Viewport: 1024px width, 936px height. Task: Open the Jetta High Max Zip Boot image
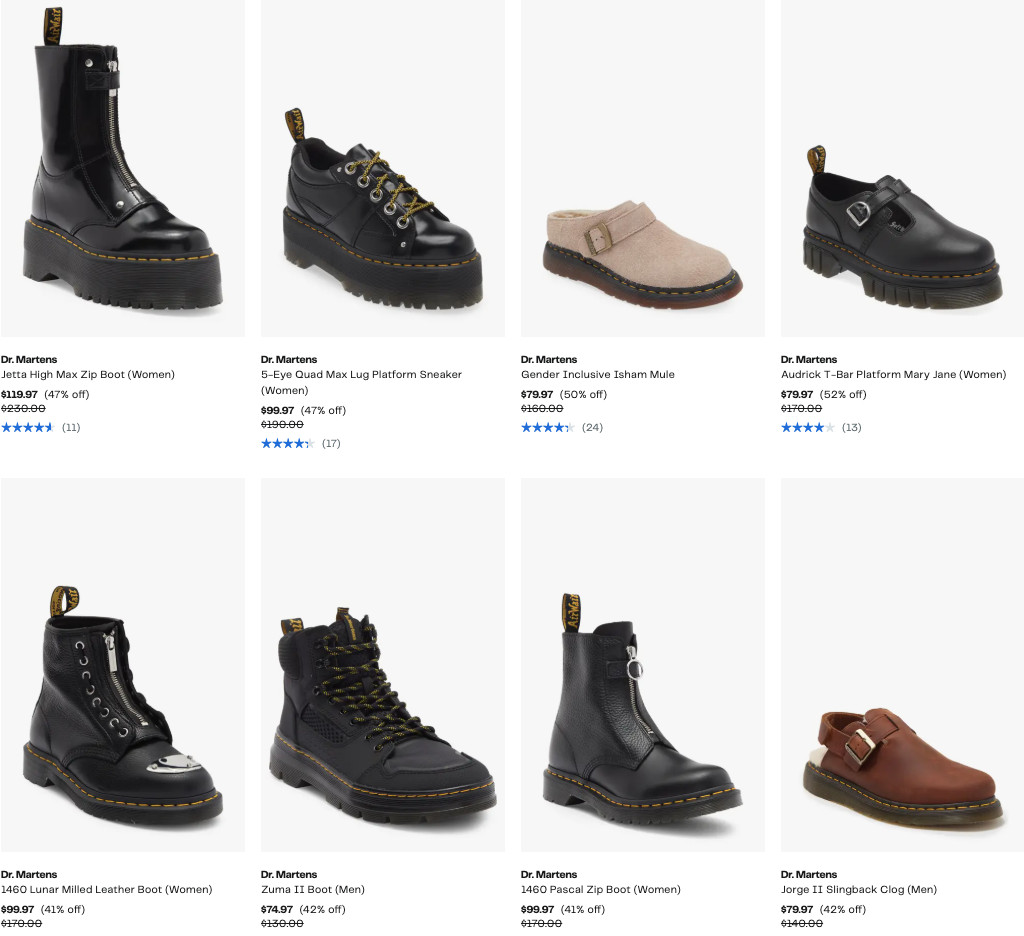122,168
